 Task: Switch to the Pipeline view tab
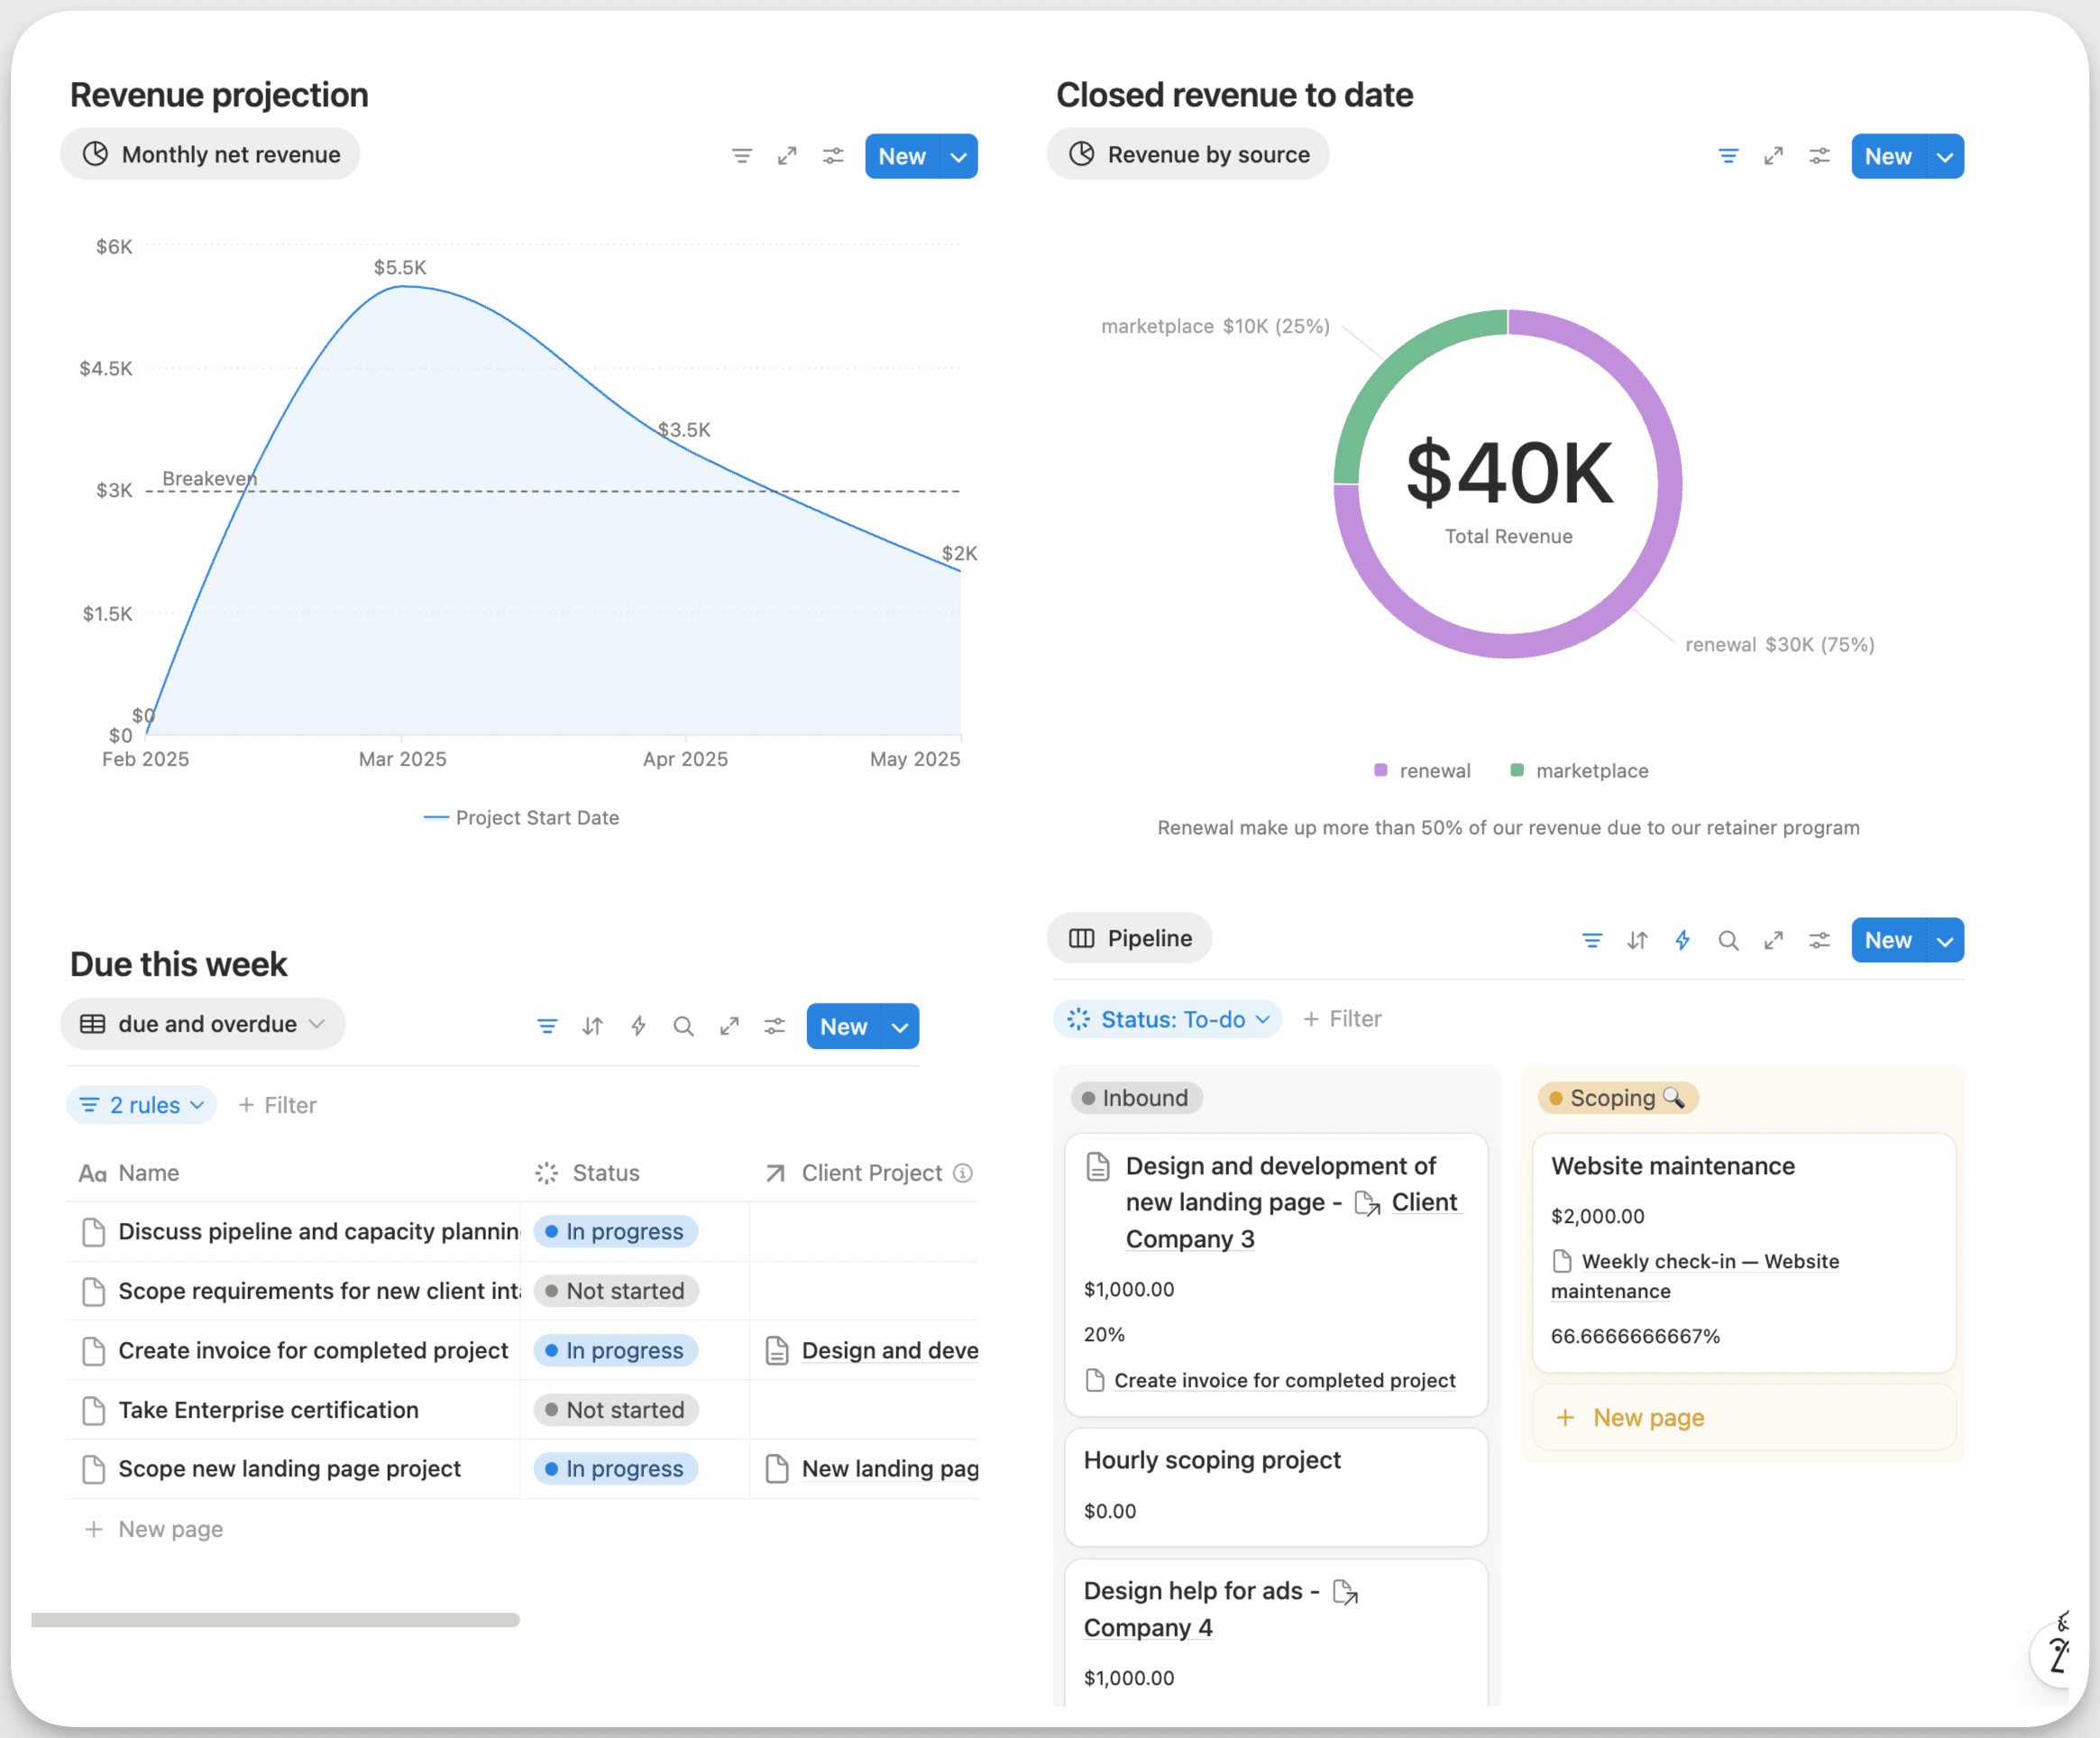click(1129, 938)
